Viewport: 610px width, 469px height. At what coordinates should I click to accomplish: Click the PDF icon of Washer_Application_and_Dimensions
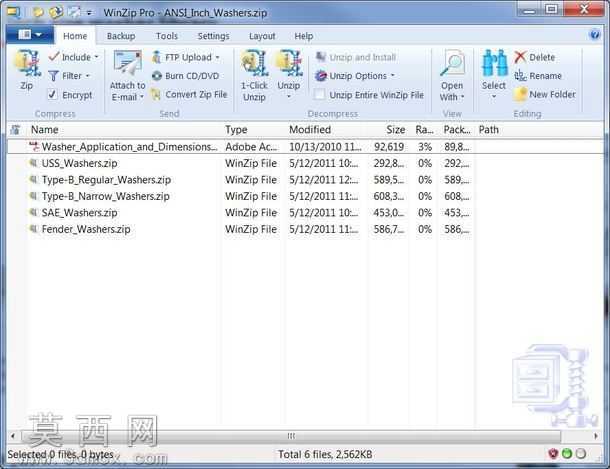coord(34,147)
